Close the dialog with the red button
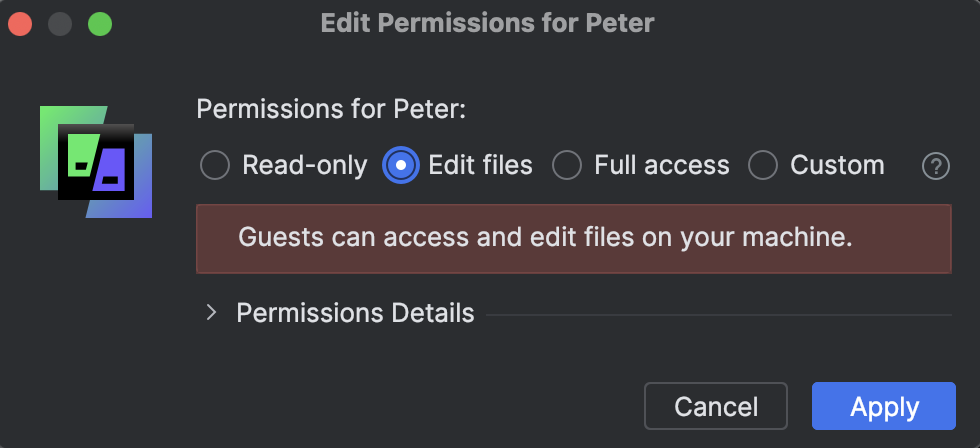The image size is (980, 448). (x=20, y=24)
